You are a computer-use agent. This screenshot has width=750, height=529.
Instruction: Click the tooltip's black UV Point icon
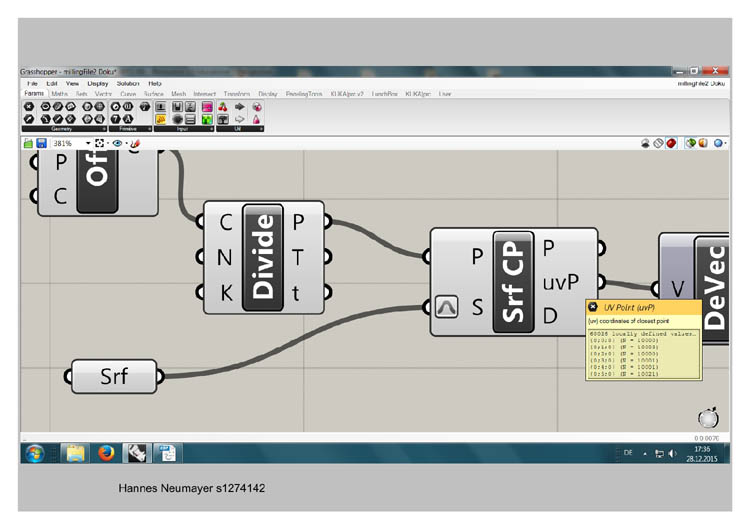click(593, 307)
